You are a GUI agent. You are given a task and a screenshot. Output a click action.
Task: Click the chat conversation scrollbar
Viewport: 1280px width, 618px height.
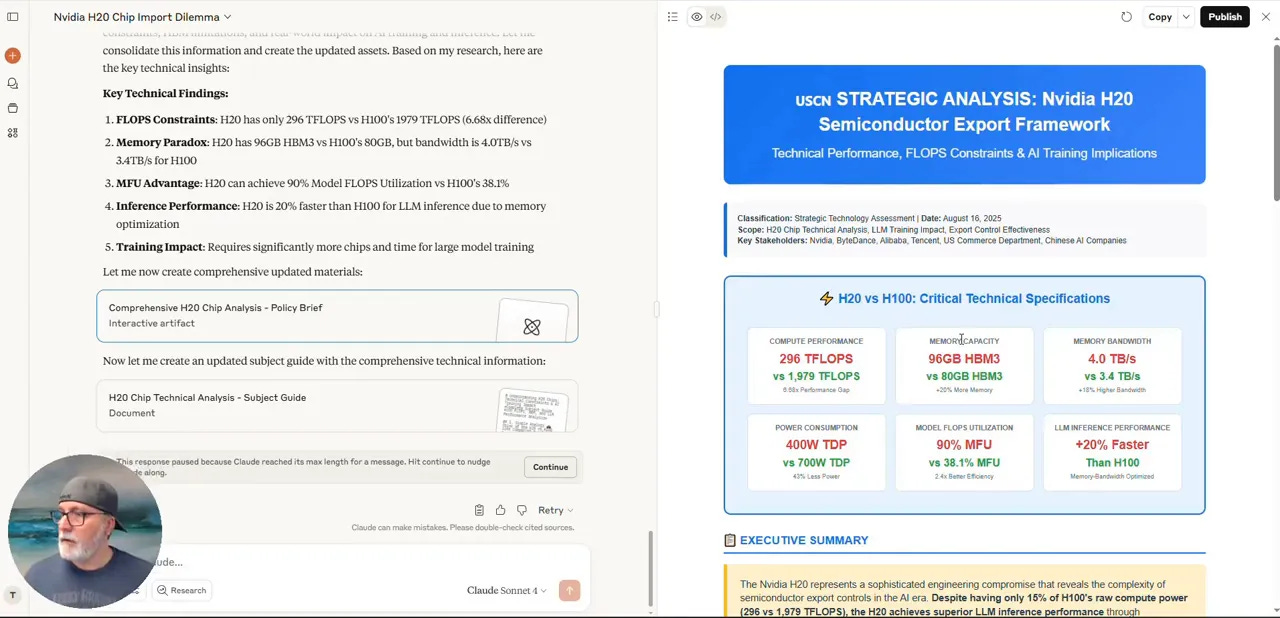(650, 569)
